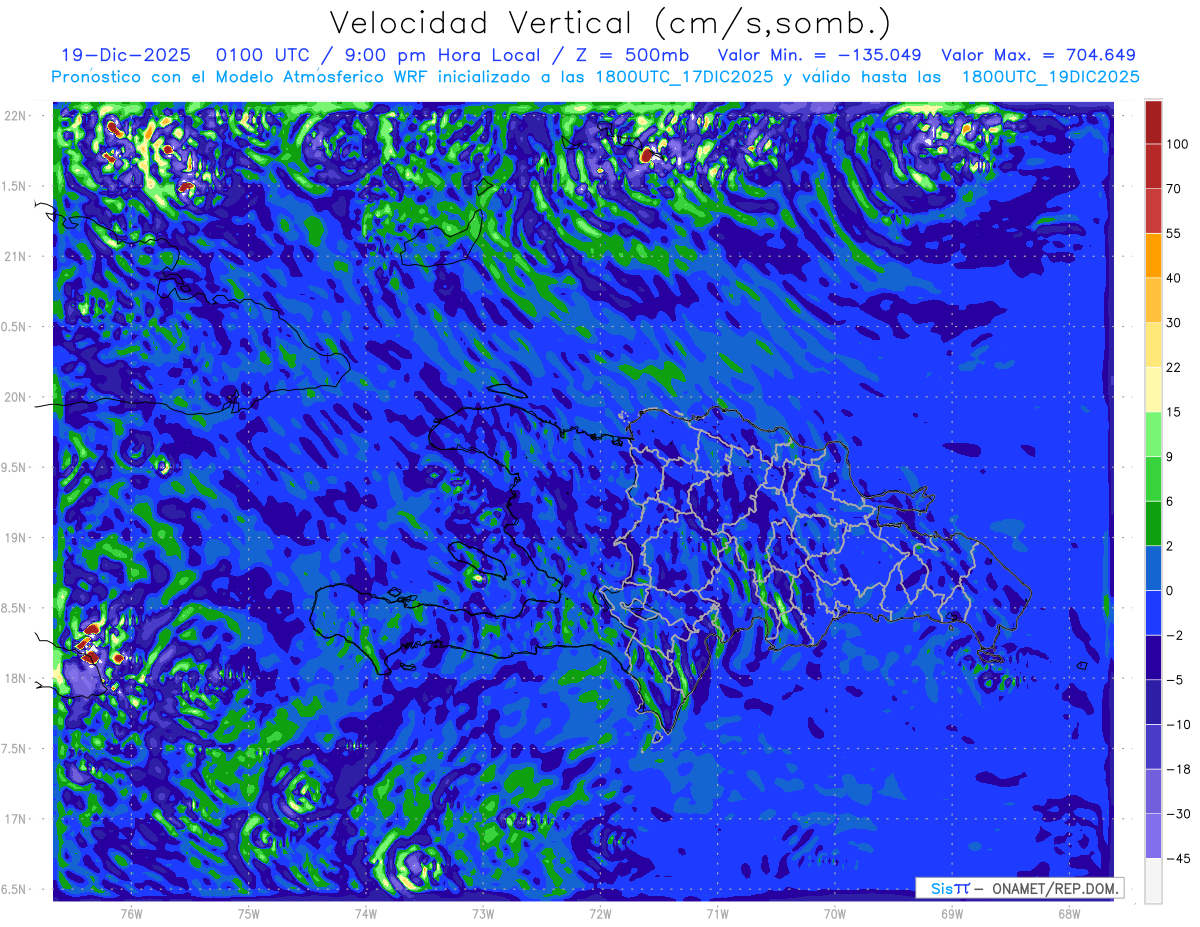This screenshot has height=927, width=1200.
Task: Pick the white swatch below -45
Action: pos(1153,881)
